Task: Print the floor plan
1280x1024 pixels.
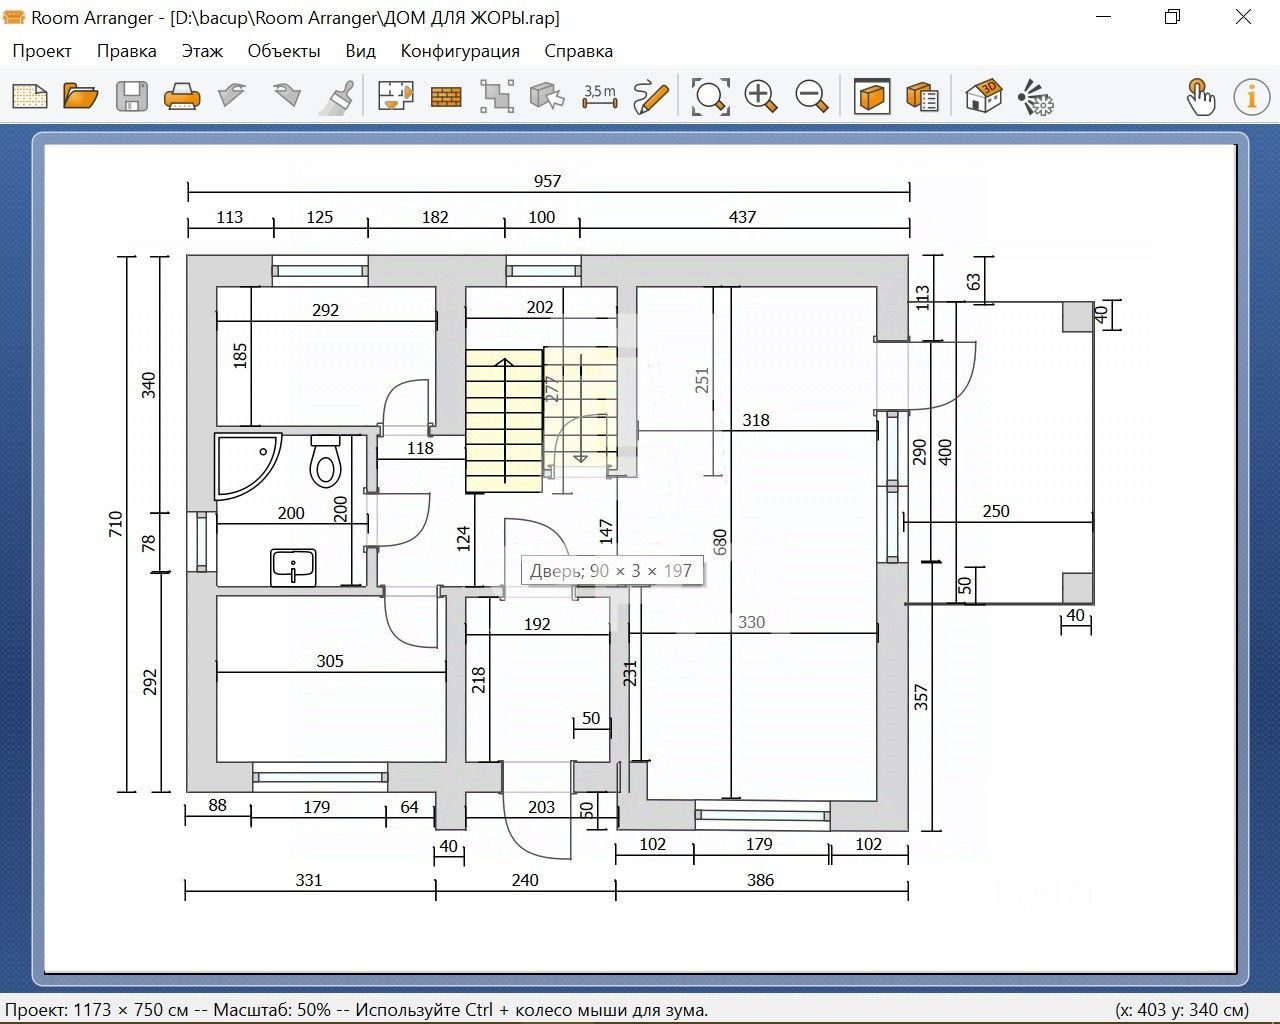Action: pos(182,97)
